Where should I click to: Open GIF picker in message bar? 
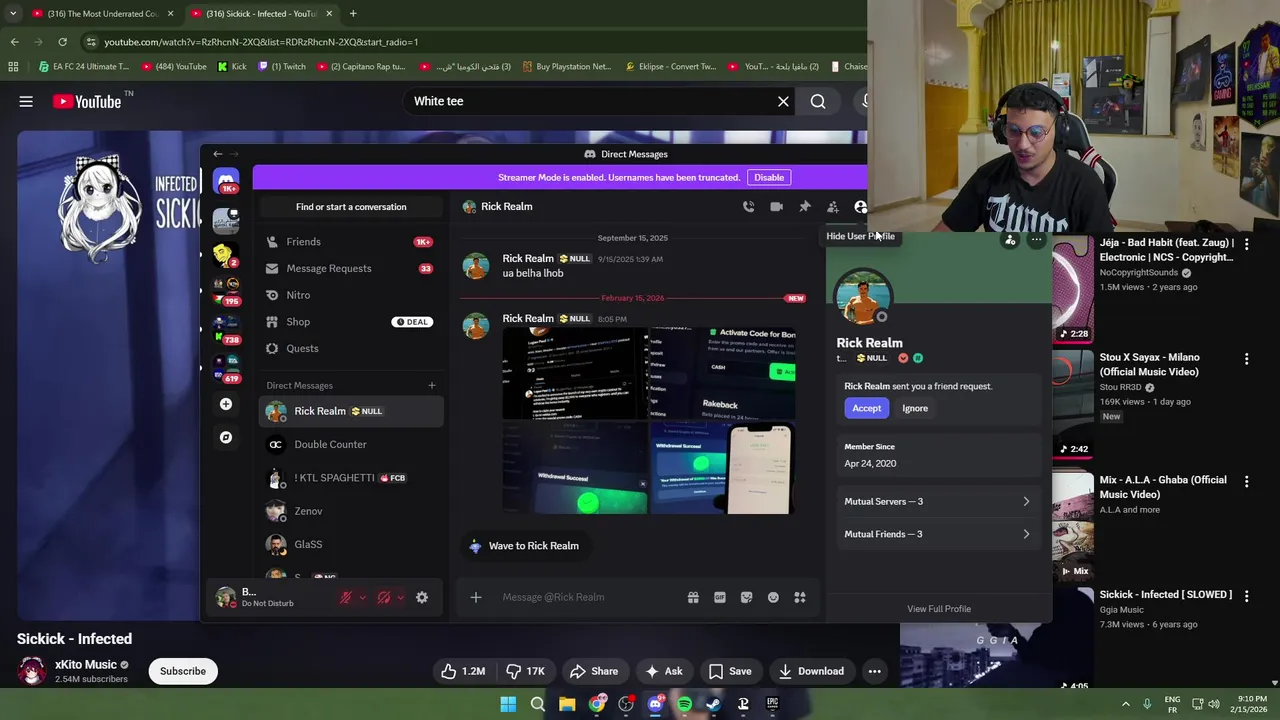click(720, 597)
